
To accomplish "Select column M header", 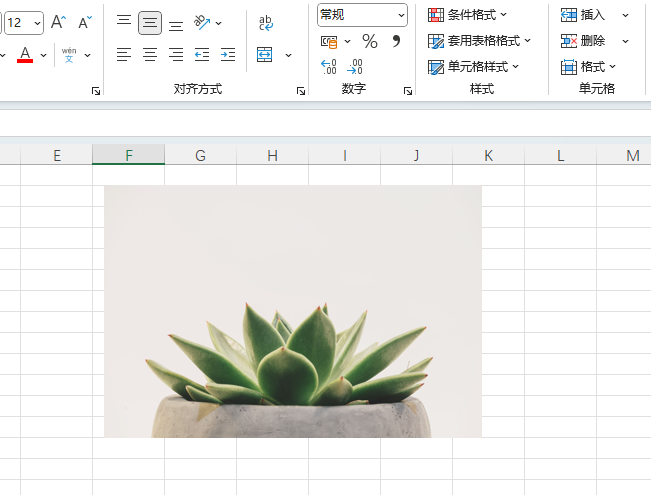I will click(624, 155).
